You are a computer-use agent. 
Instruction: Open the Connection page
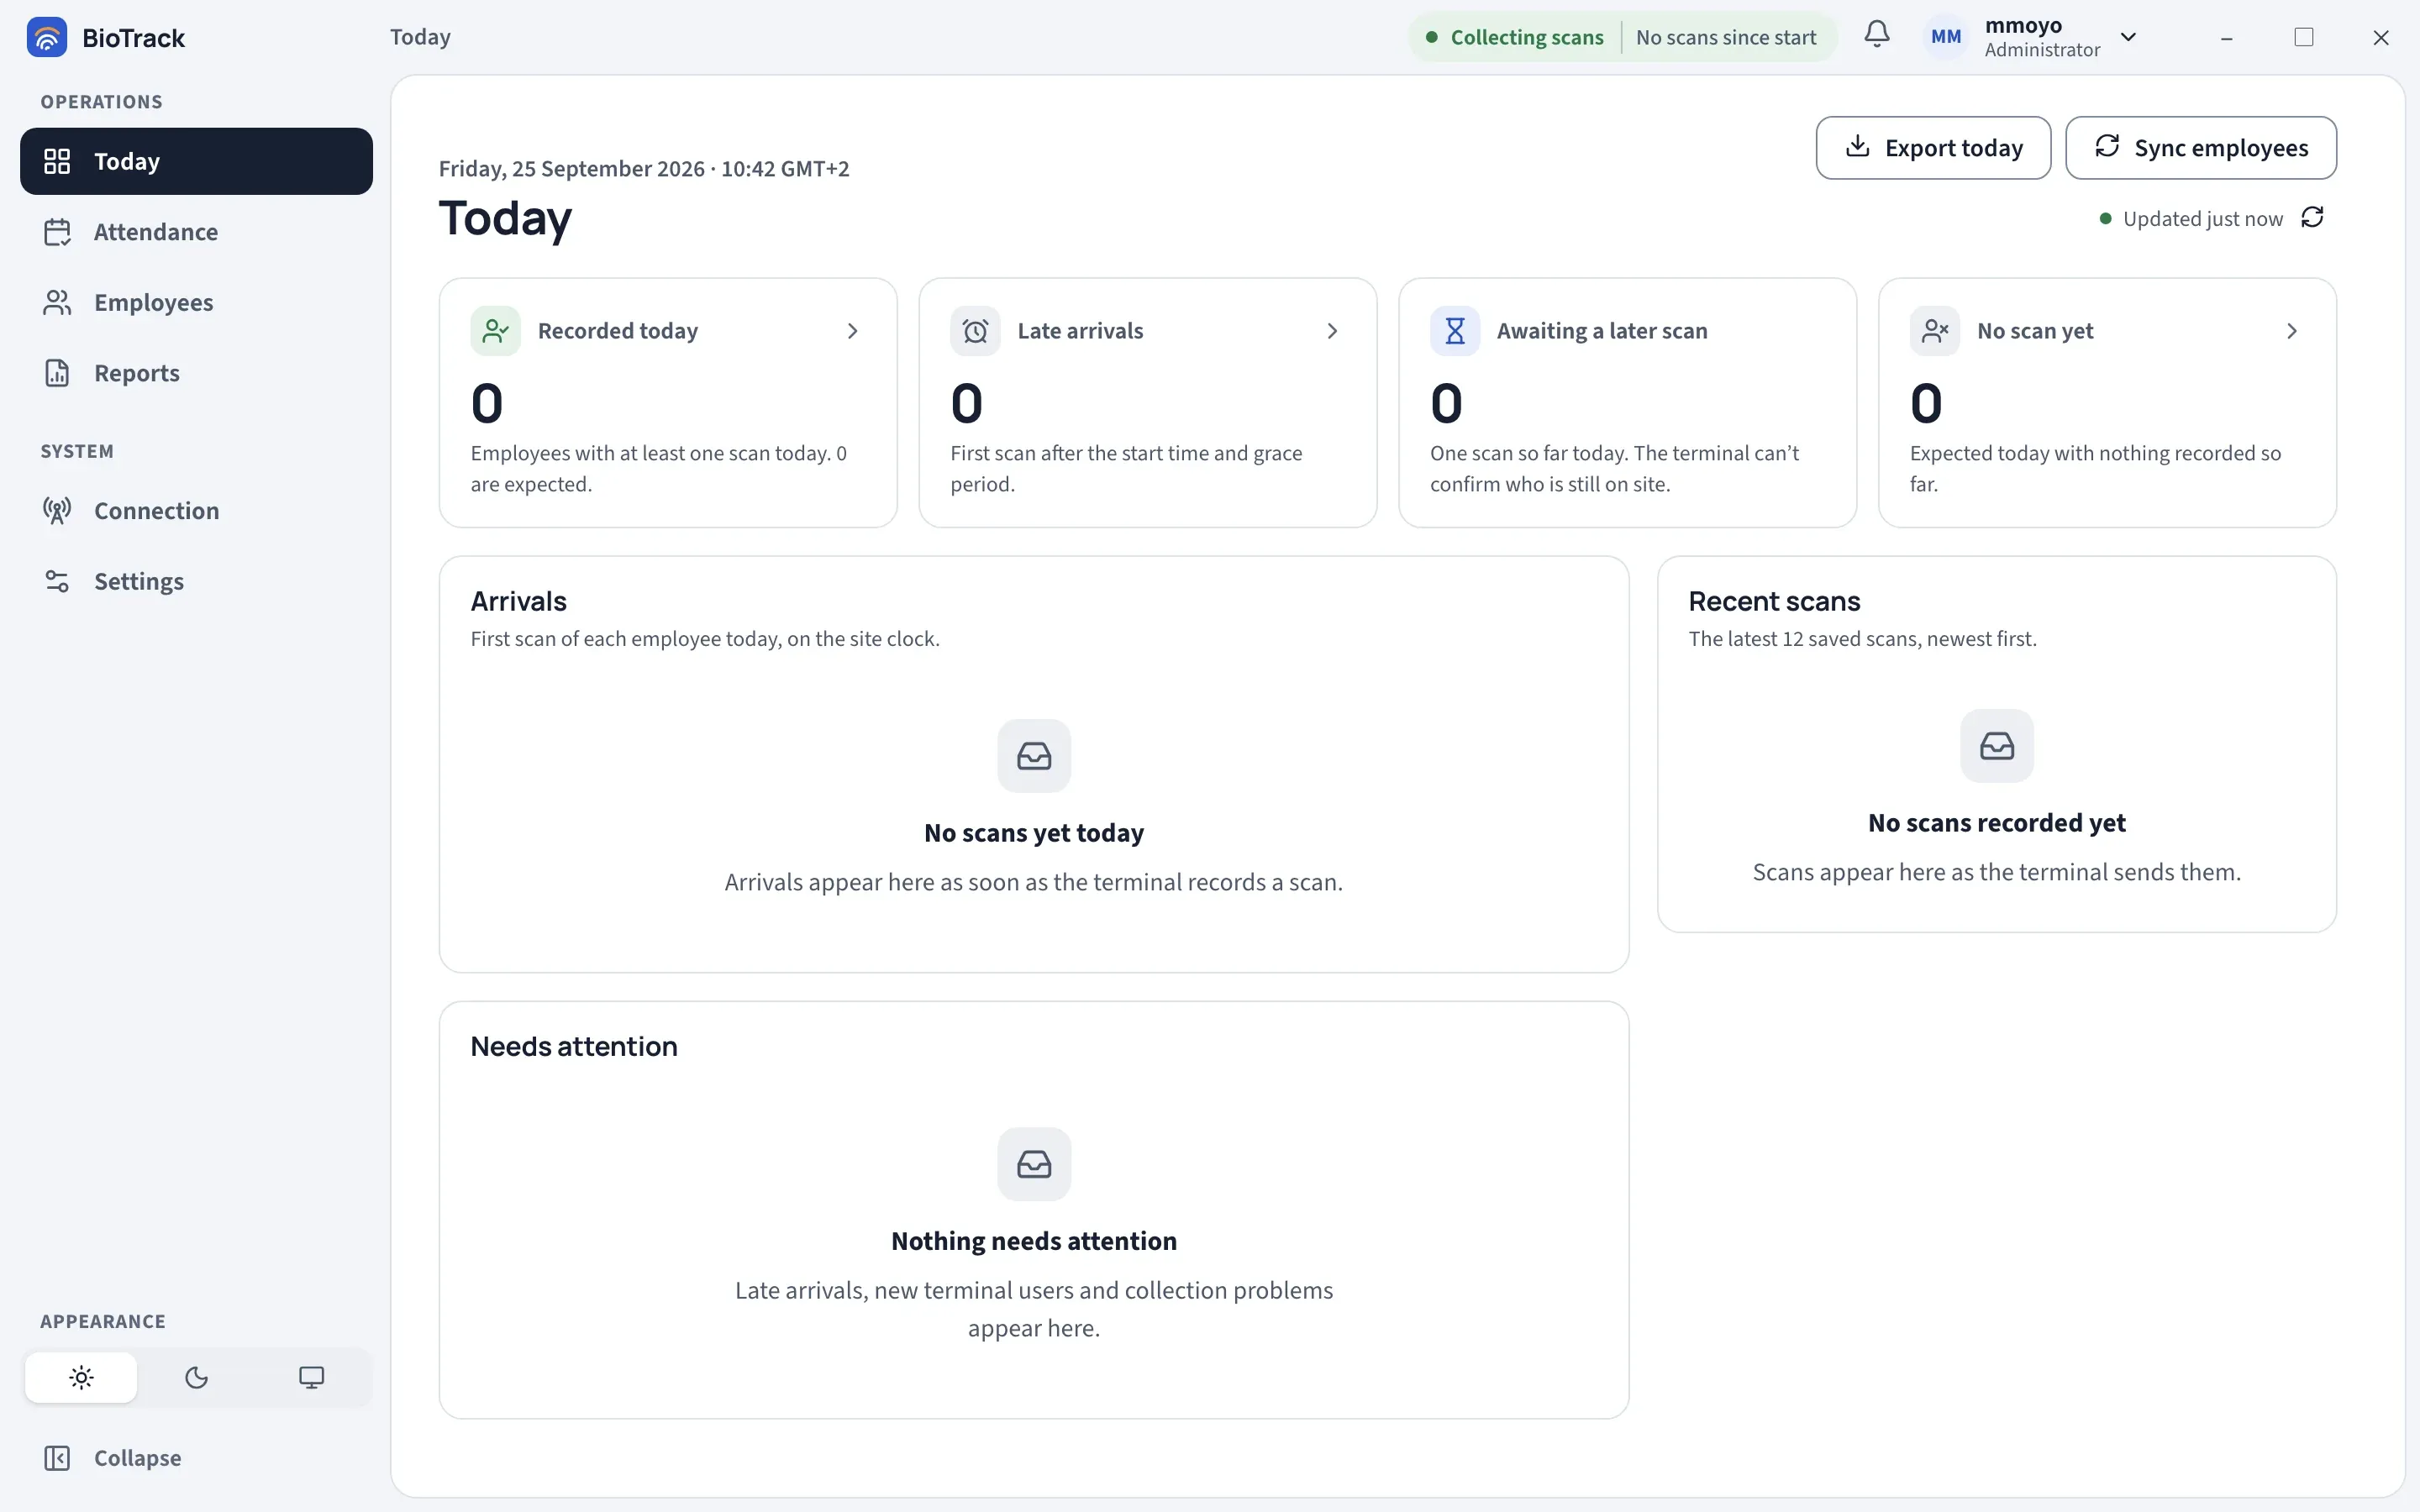click(x=196, y=511)
